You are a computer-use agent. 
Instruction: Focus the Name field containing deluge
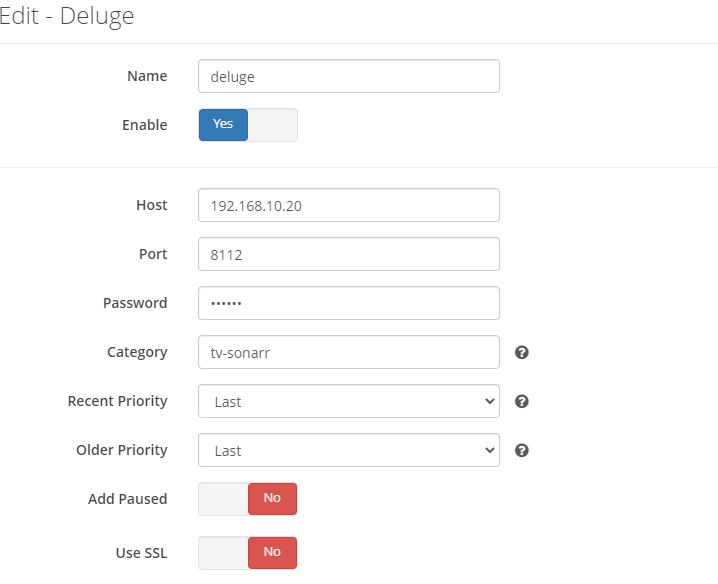pos(348,76)
